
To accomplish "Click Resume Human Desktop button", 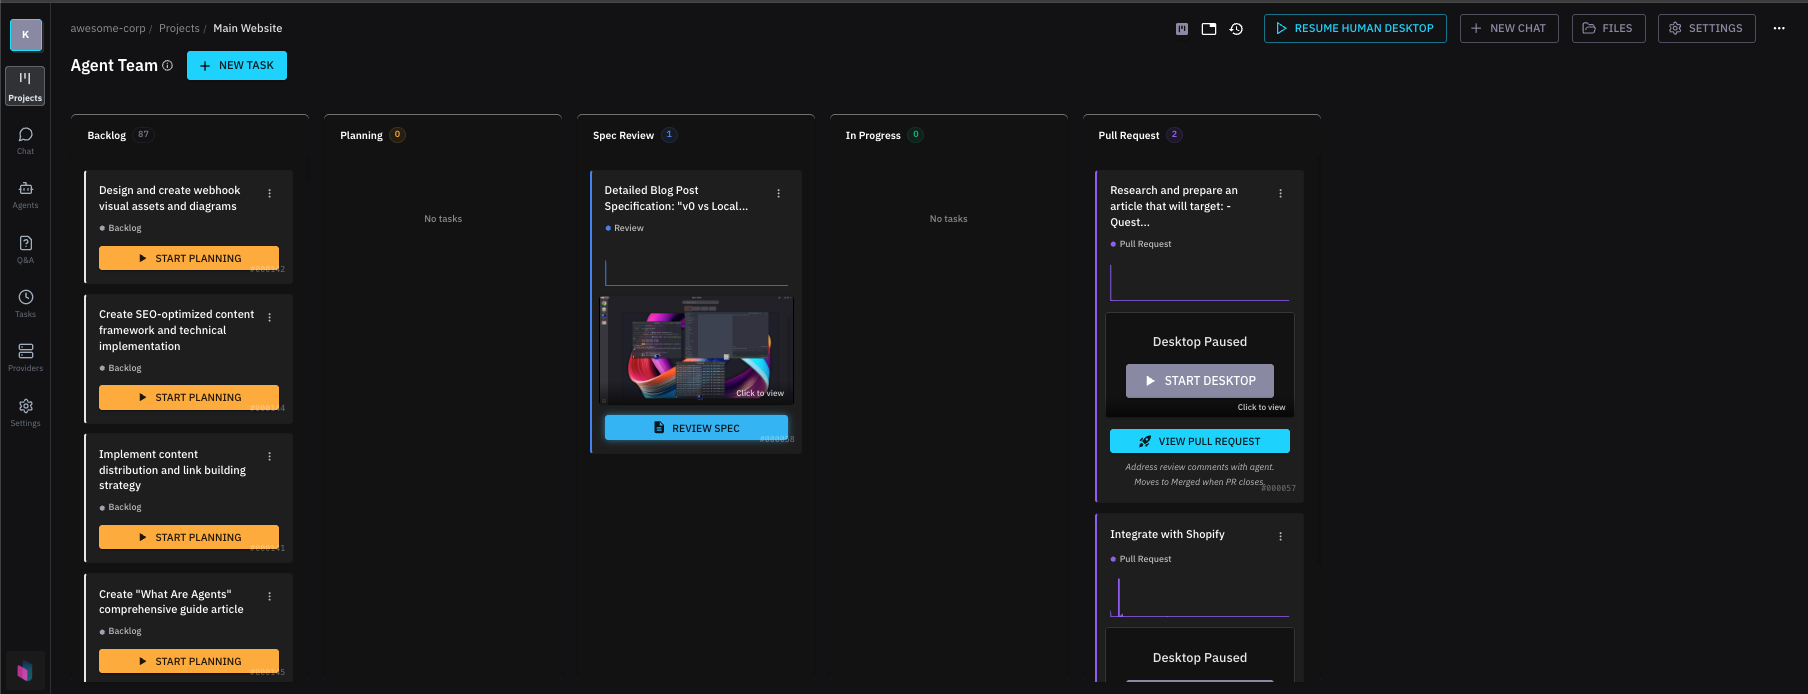I will (x=1354, y=29).
